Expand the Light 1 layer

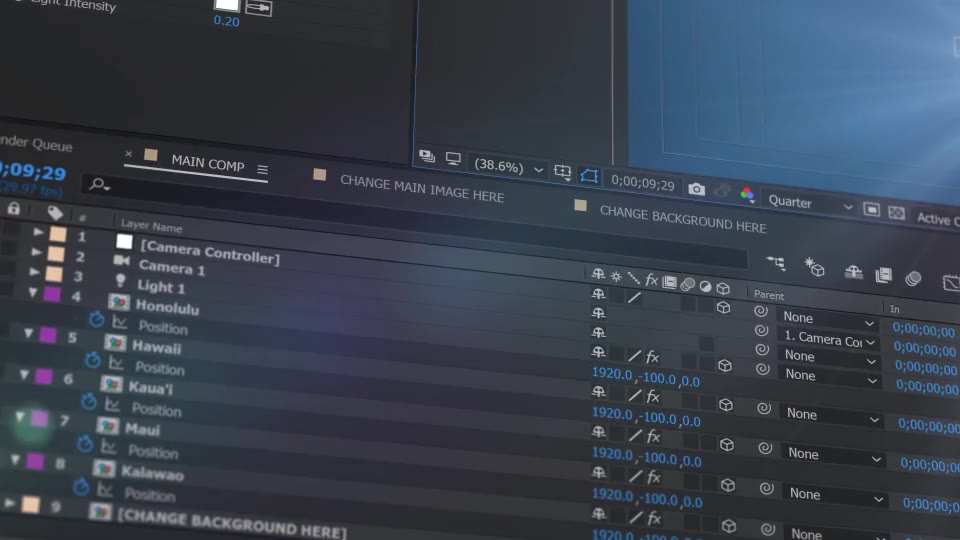click(34, 271)
